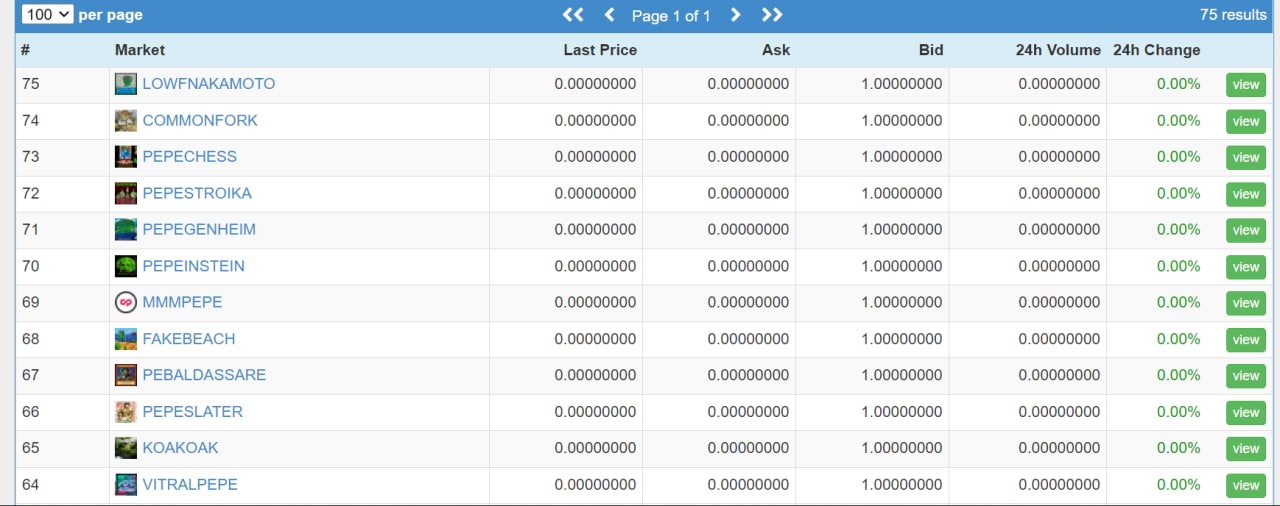
Task: Click PEPEINSTEIN market thumbnail icon
Action: [126, 267]
